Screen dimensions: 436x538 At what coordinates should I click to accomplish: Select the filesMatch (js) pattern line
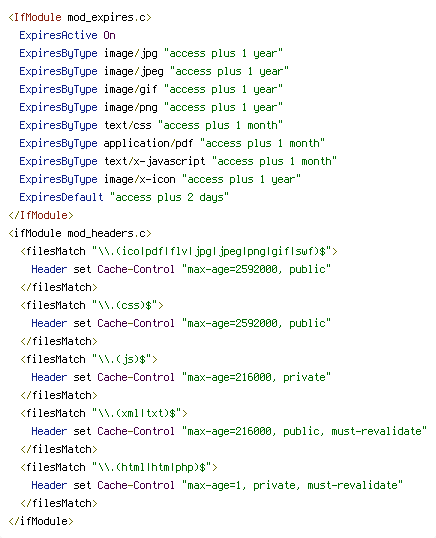(89, 359)
